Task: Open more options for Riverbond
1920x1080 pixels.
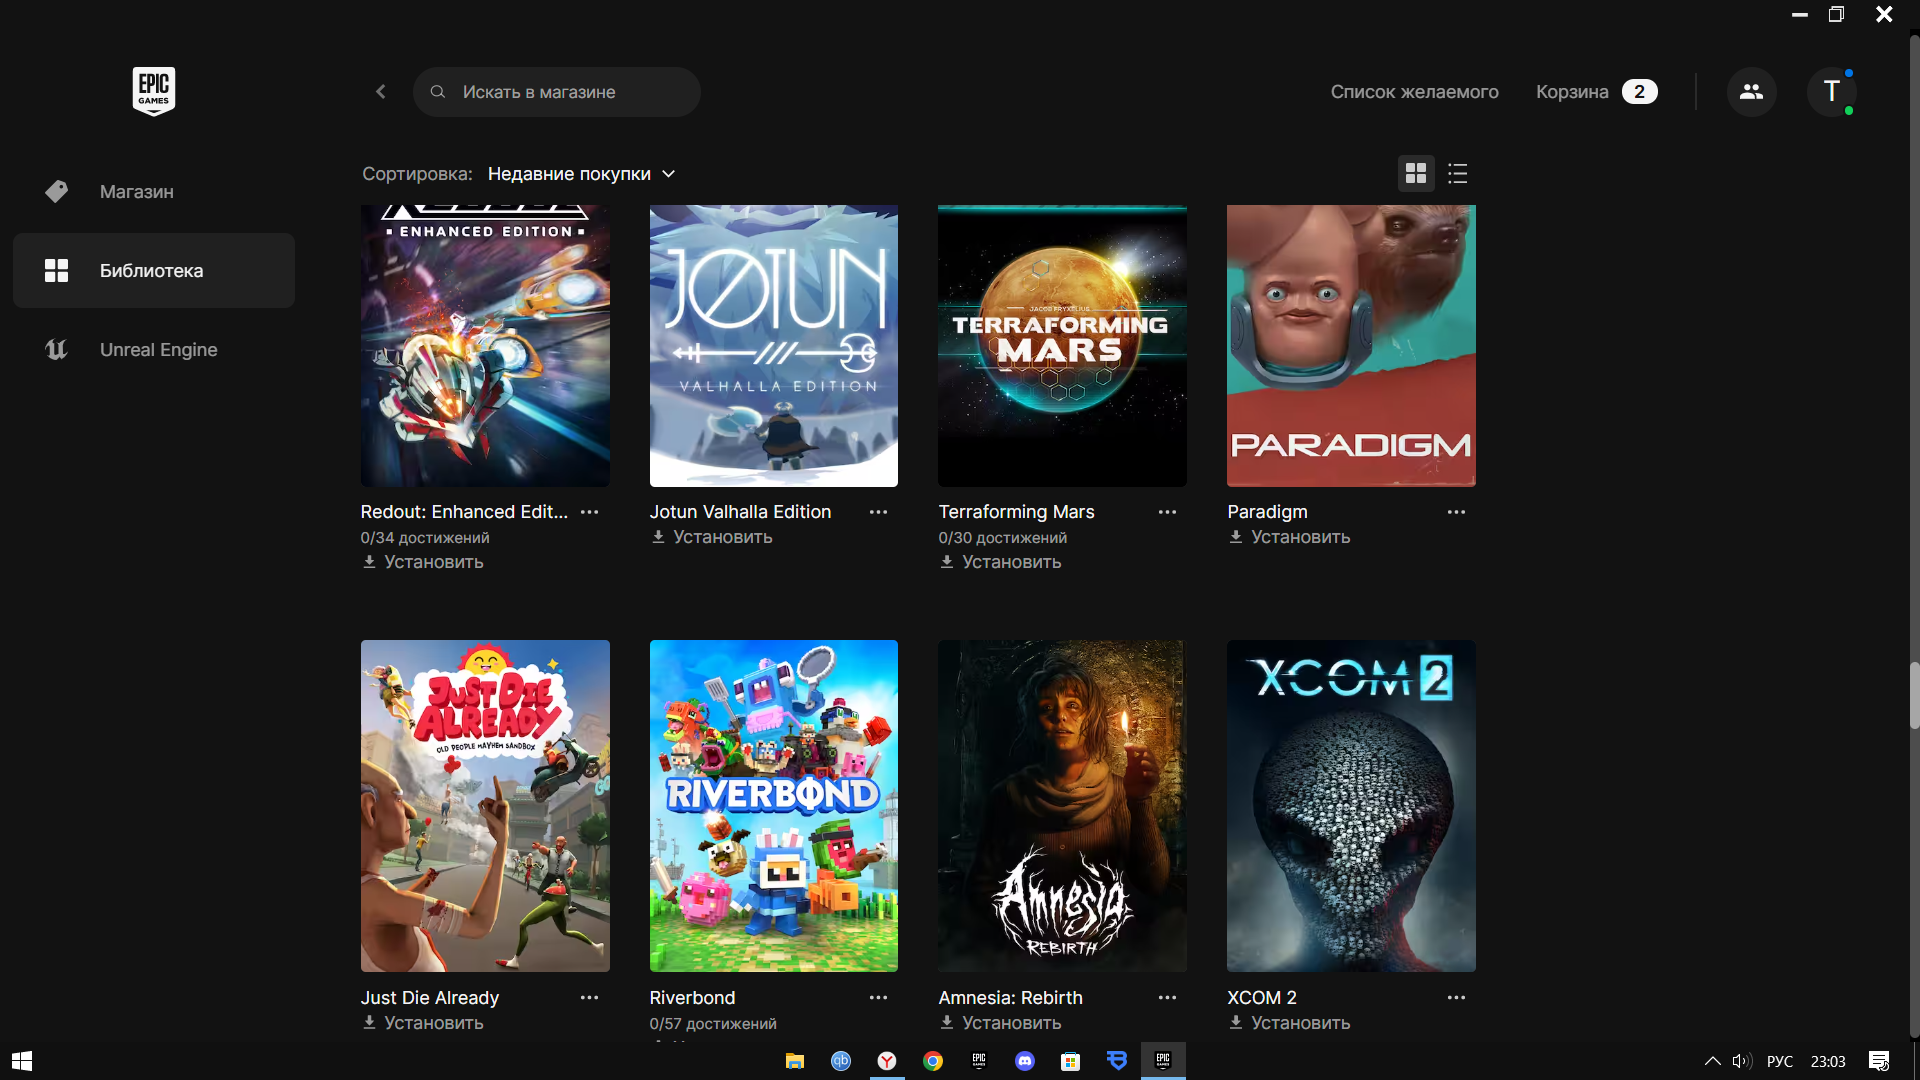Action: coord(878,998)
